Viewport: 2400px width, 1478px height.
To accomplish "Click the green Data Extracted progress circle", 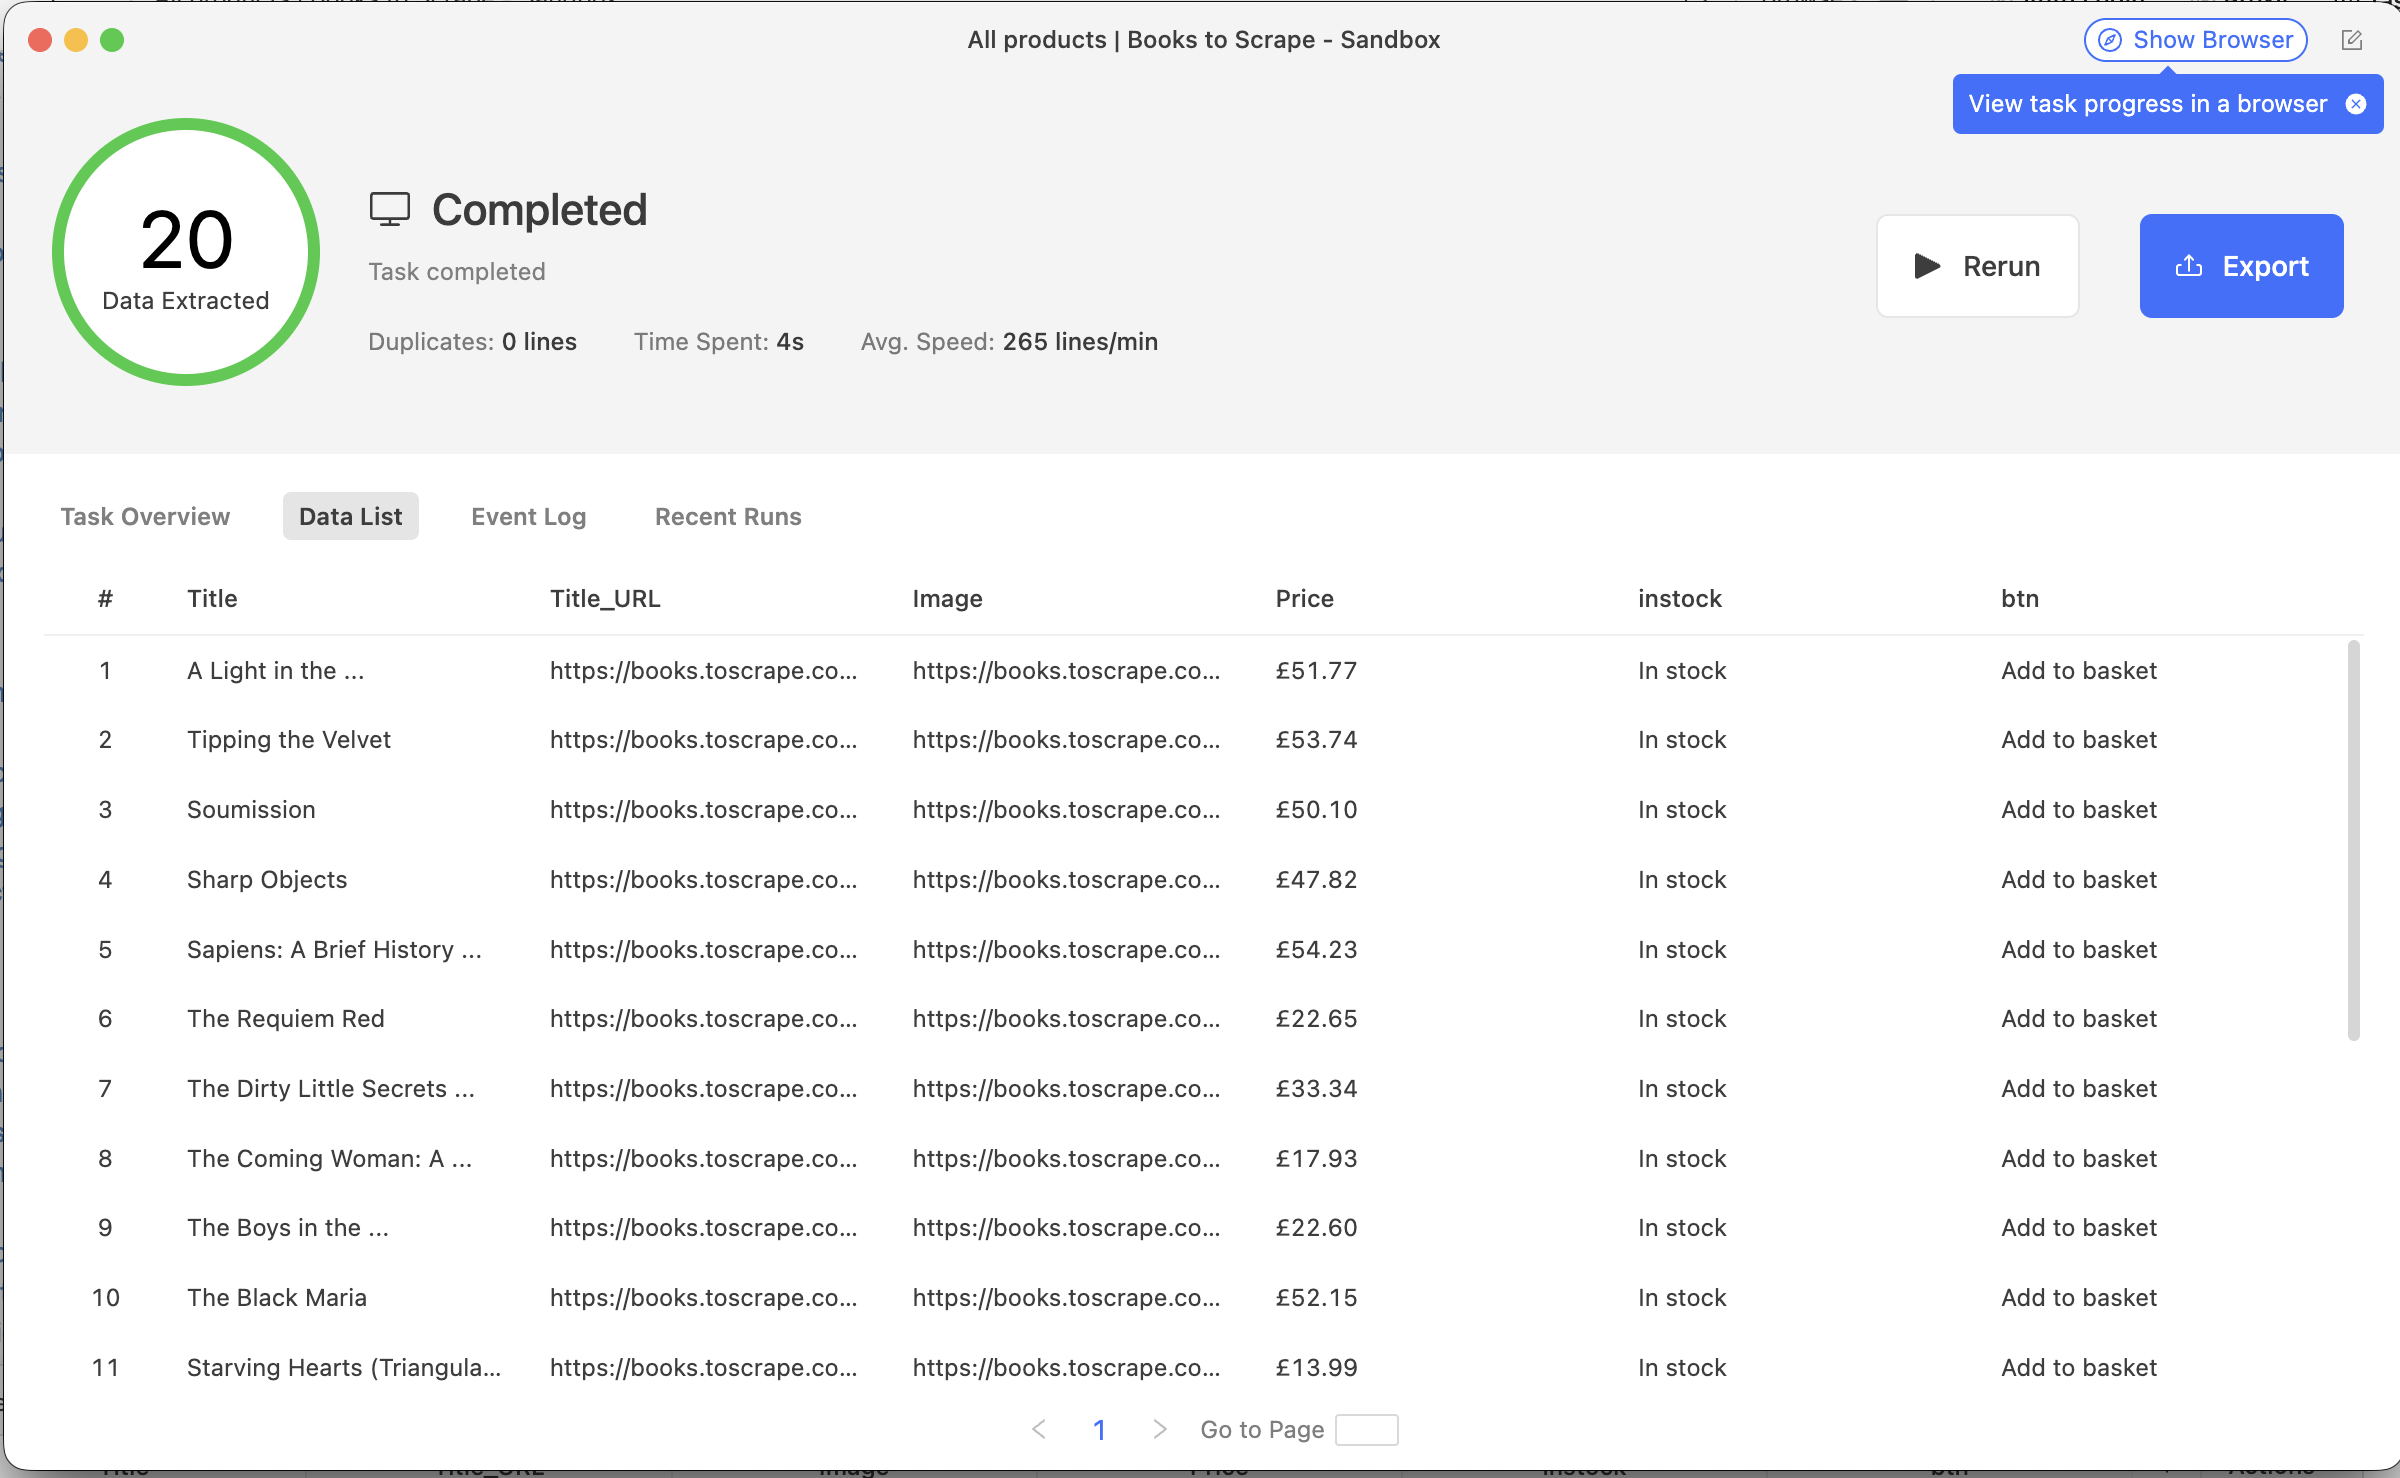I will (x=186, y=252).
